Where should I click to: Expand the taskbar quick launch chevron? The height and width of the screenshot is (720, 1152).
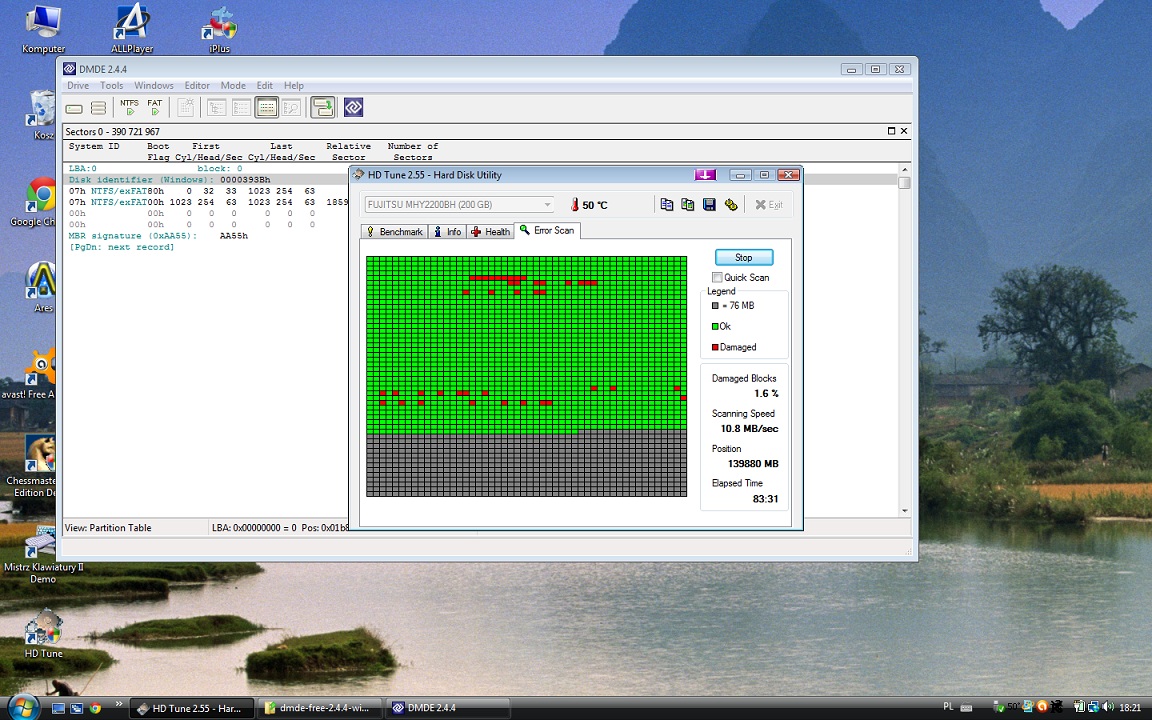[x=118, y=705]
